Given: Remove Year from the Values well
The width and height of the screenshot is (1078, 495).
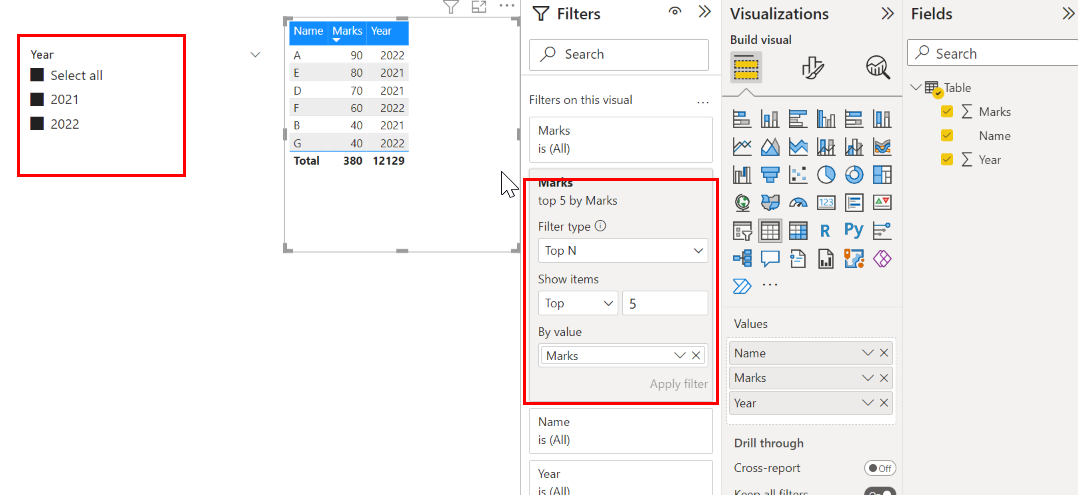Looking at the screenshot, I should tap(884, 403).
